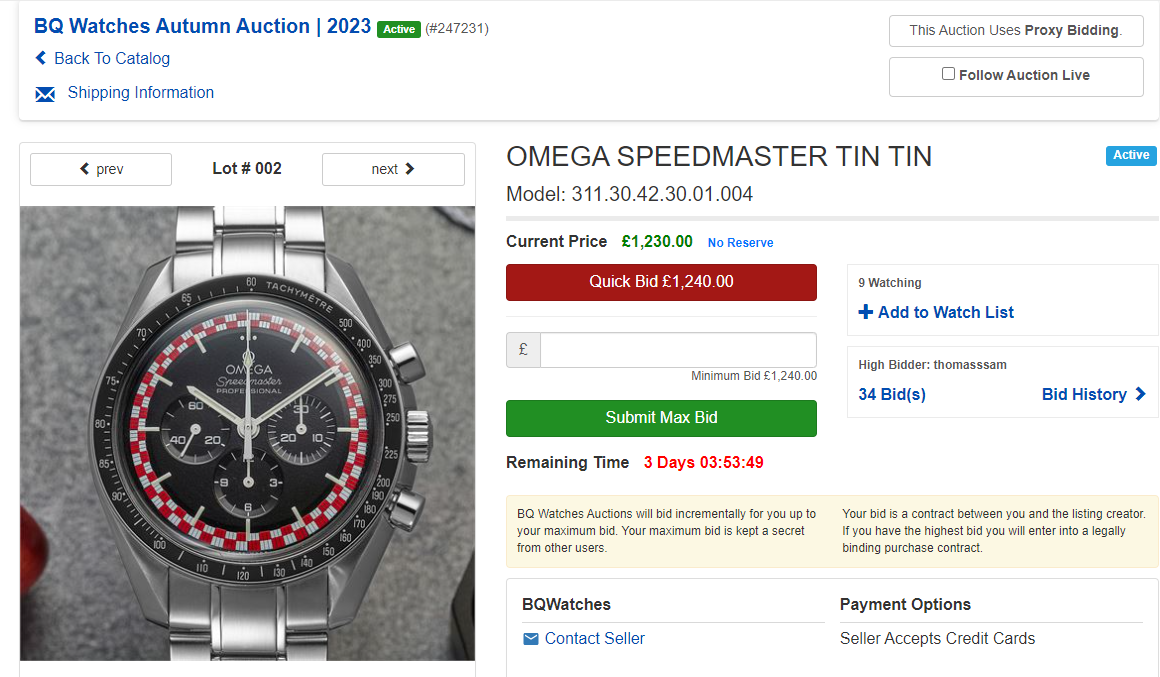Click Add to Watch List link
This screenshot has height=677, width=1160.
(946, 312)
